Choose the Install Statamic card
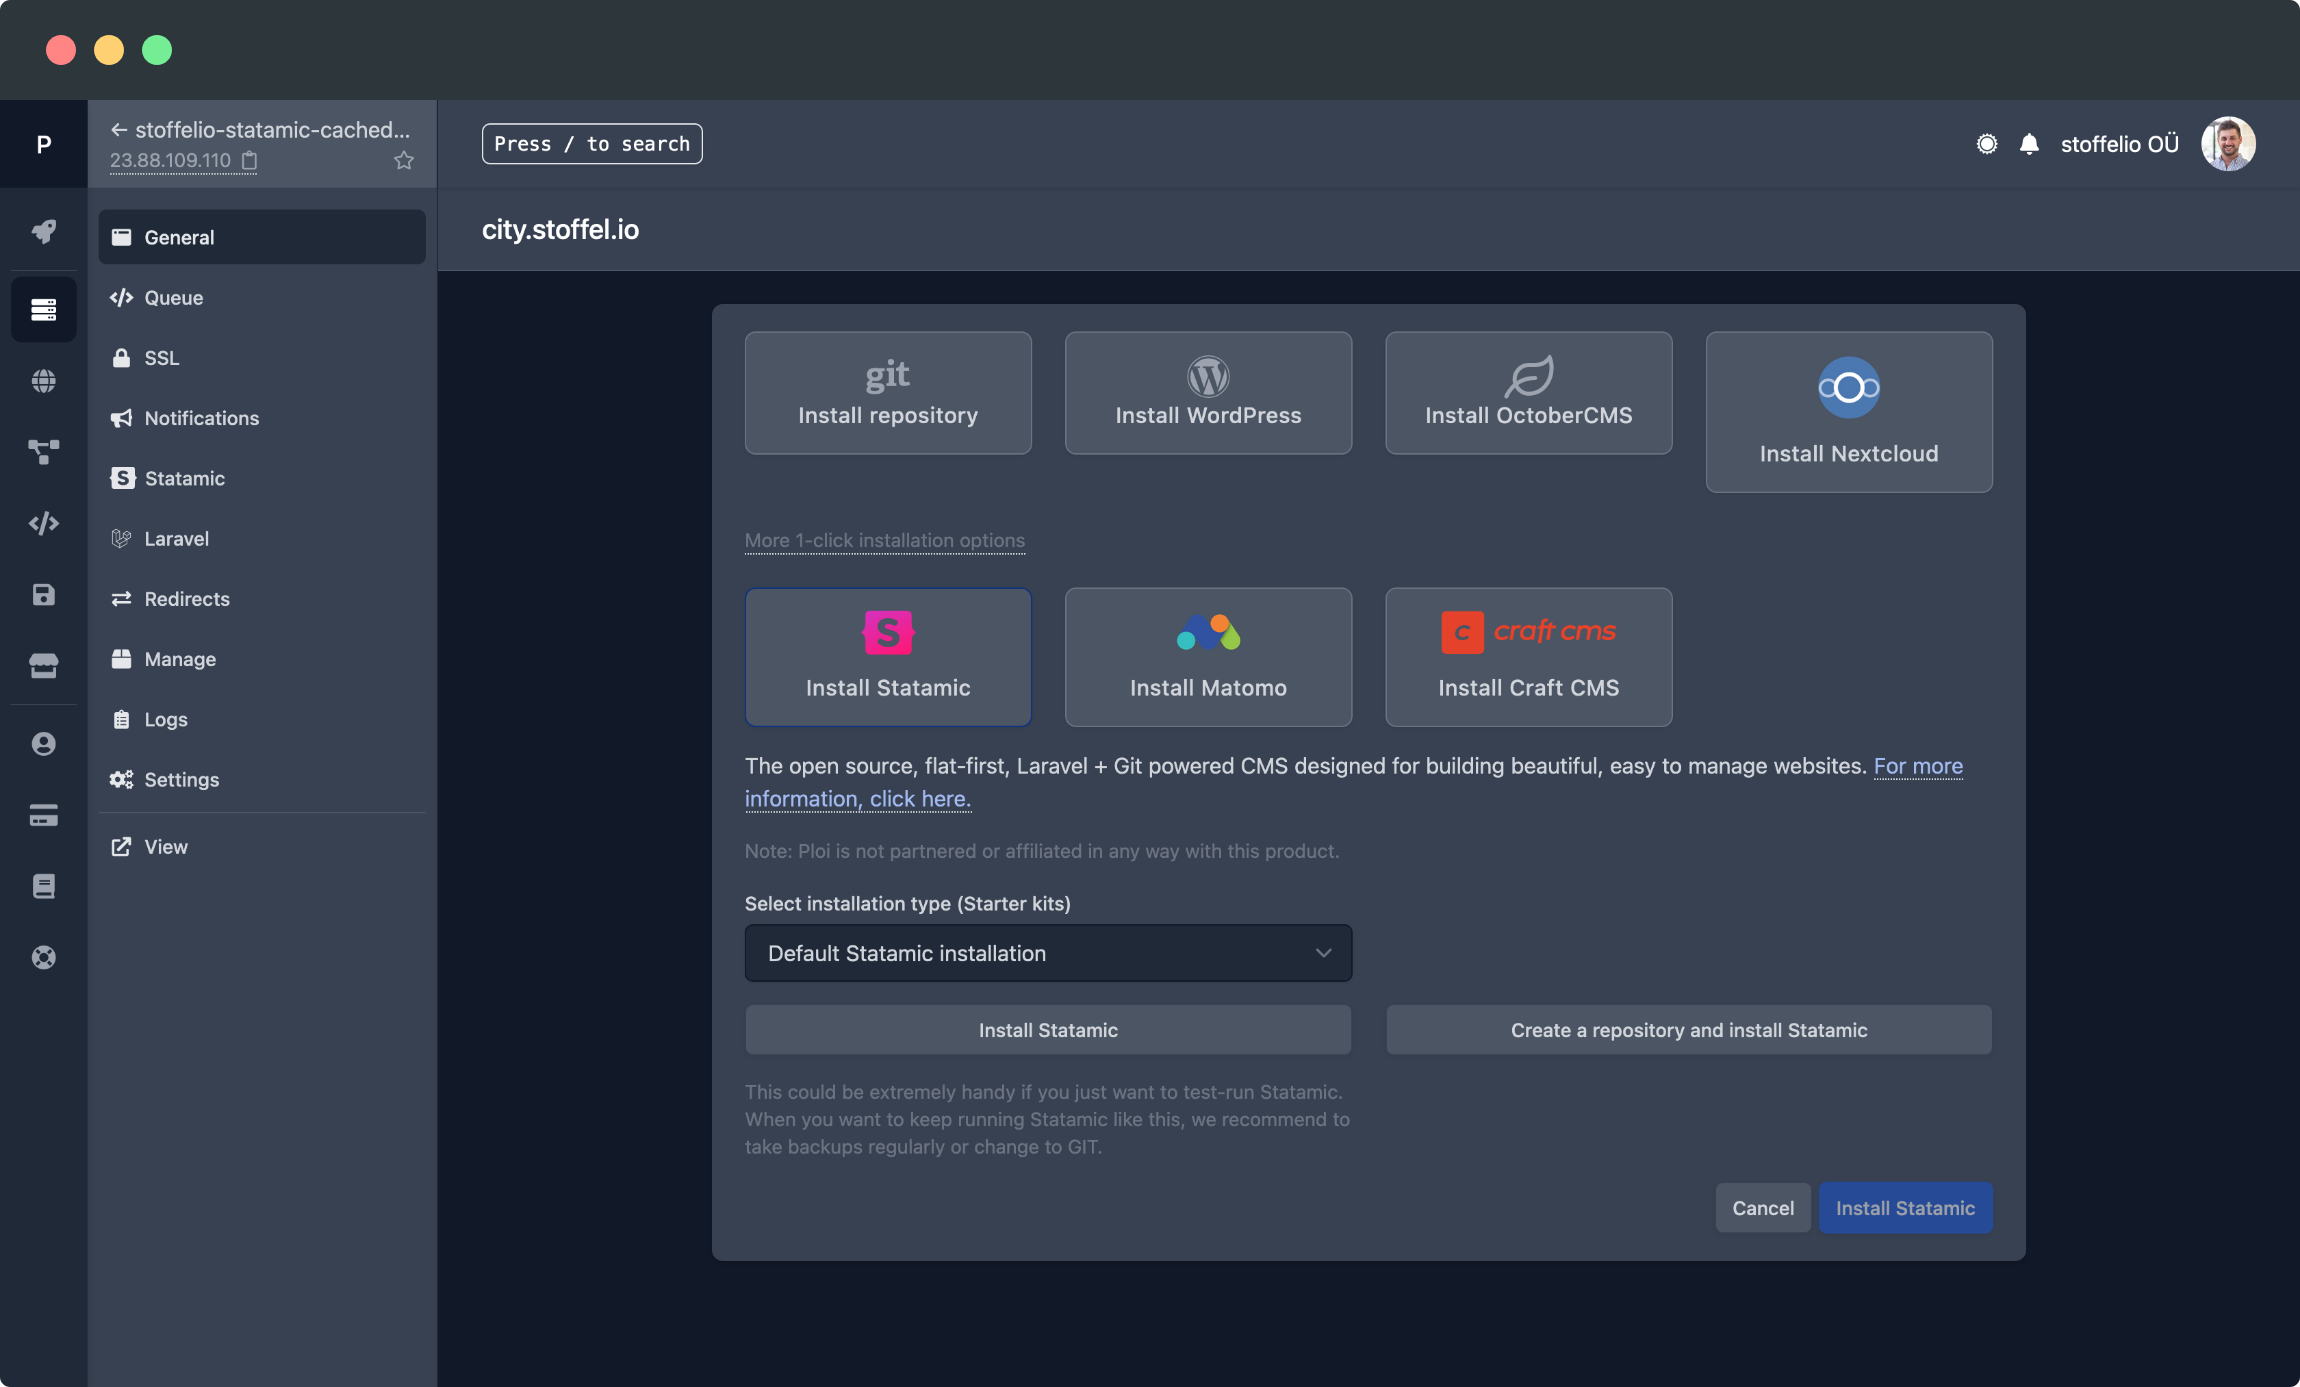 (x=888, y=657)
